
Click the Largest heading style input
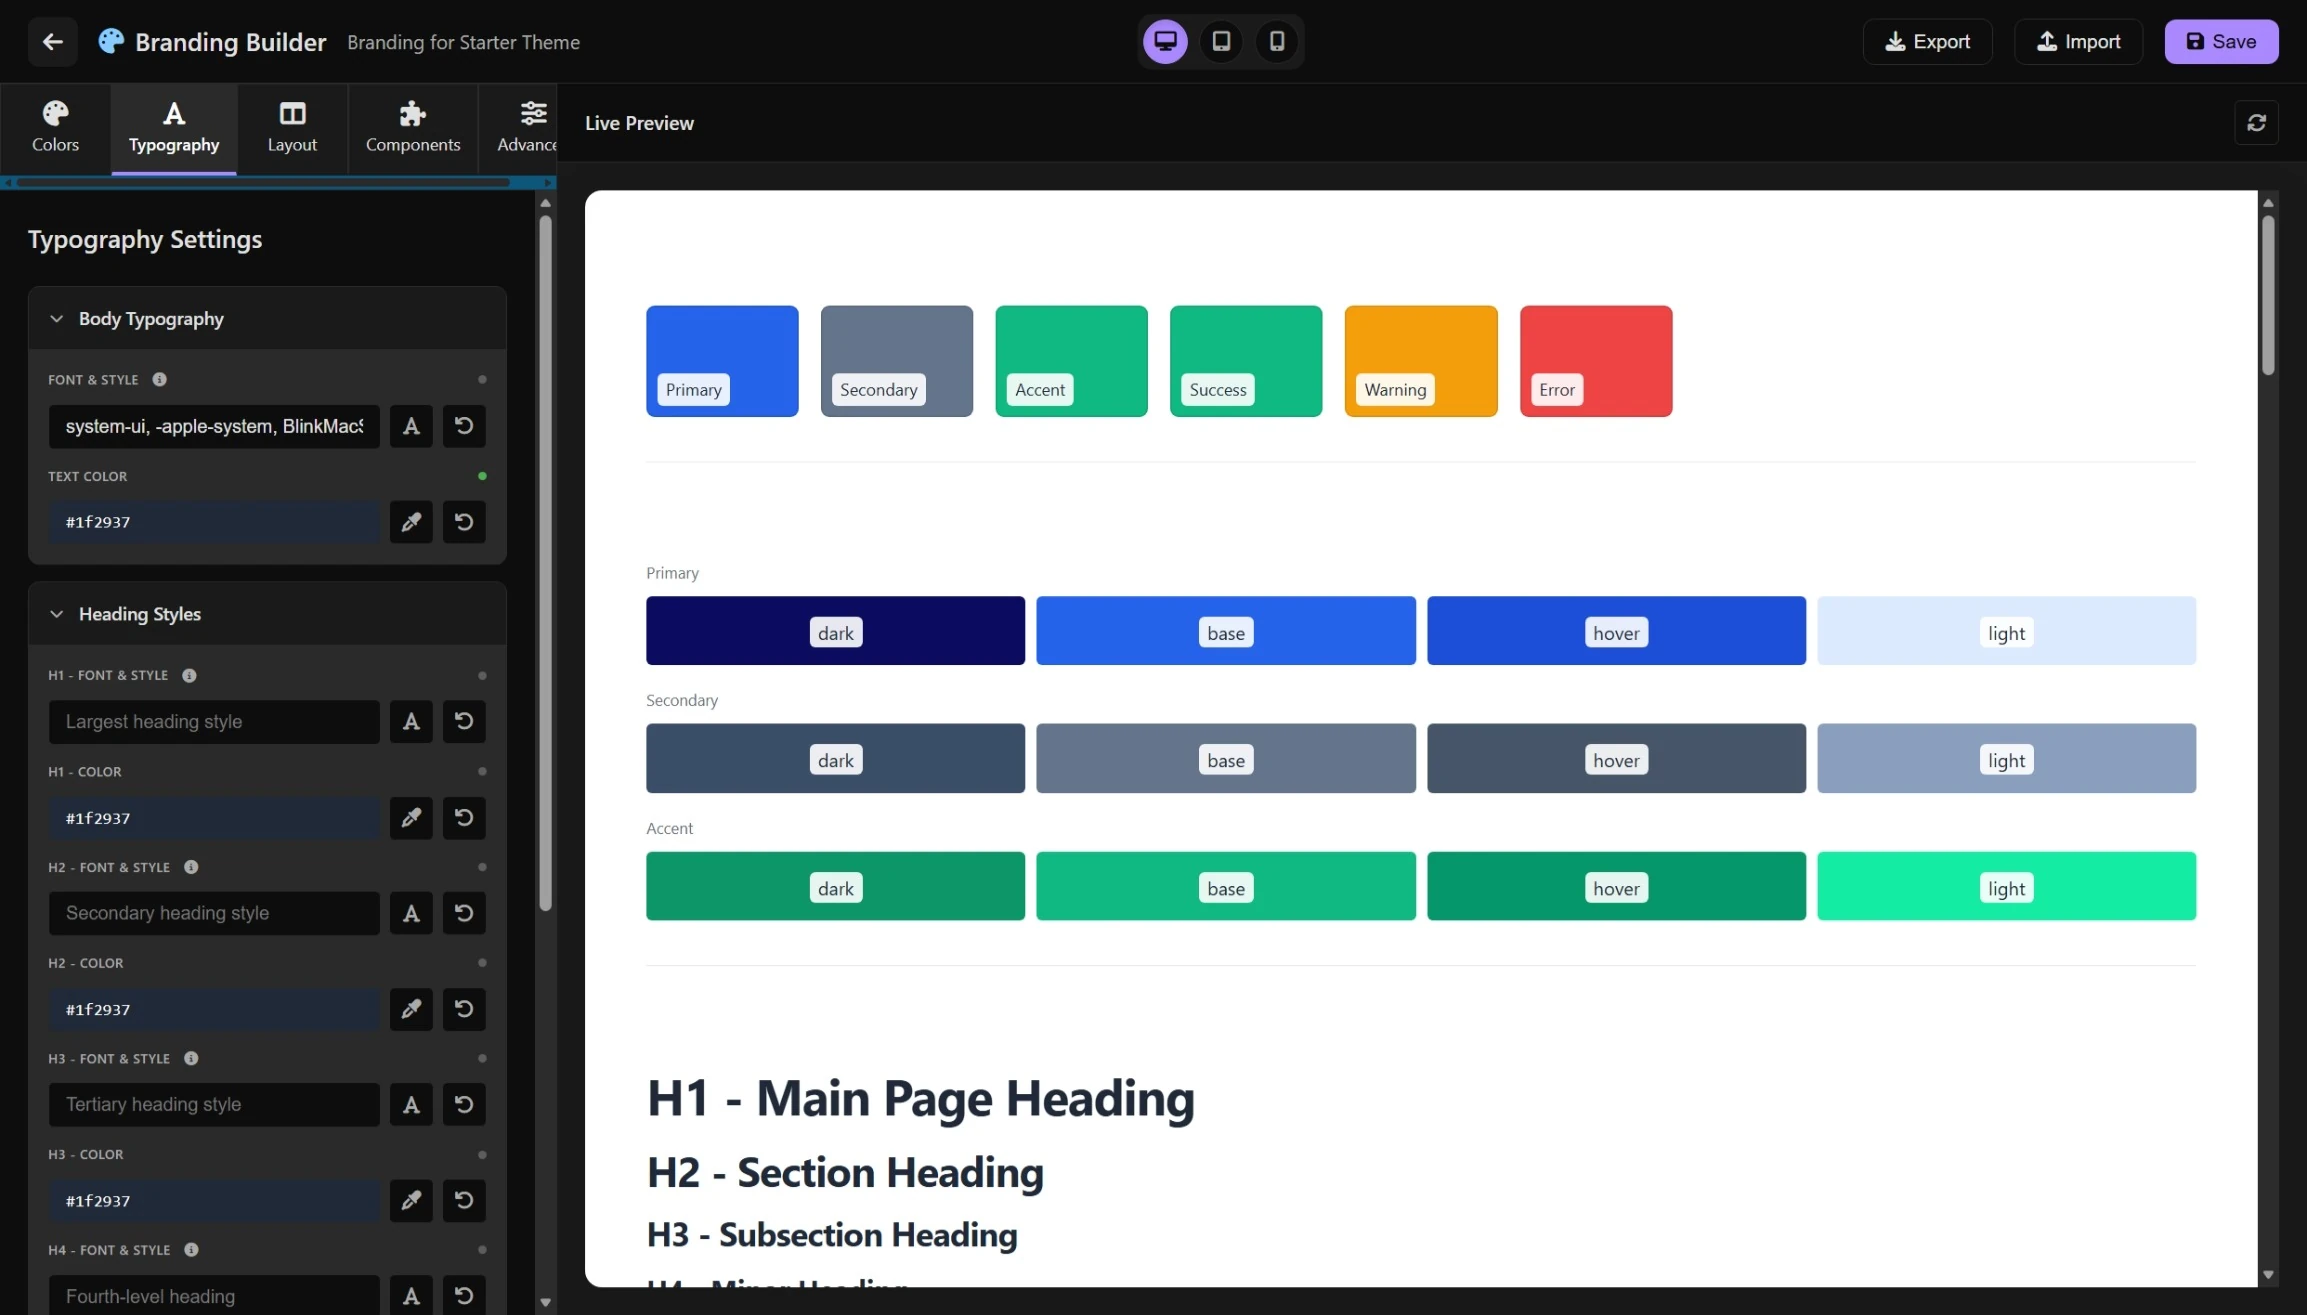tap(214, 721)
